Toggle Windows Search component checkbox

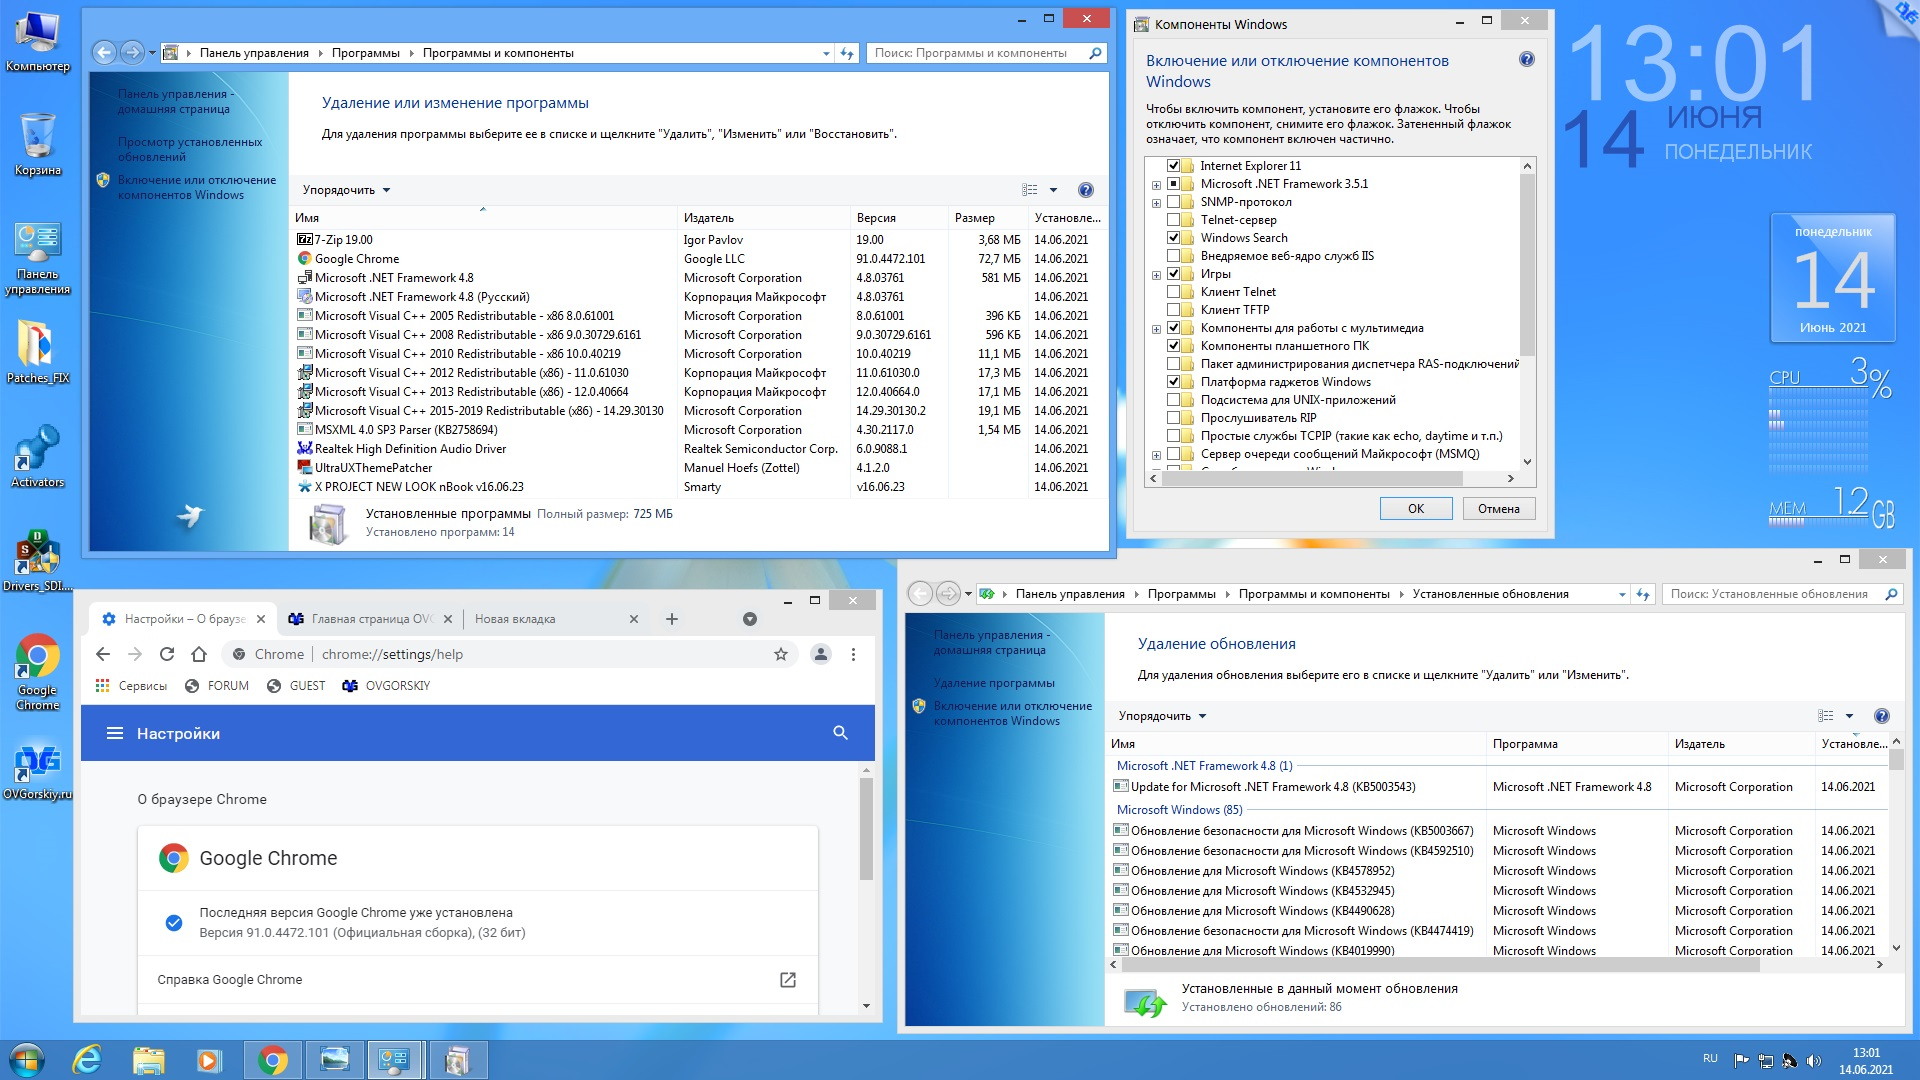click(1174, 238)
